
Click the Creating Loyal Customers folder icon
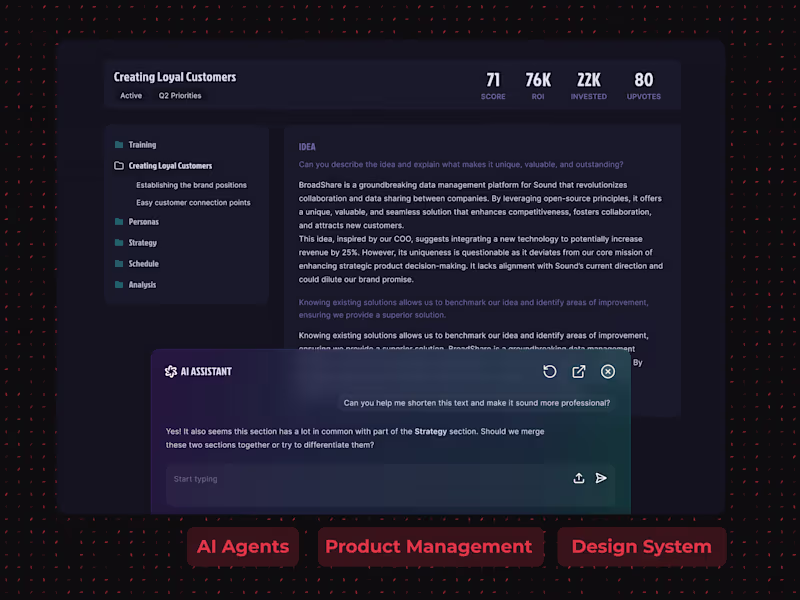coord(119,165)
